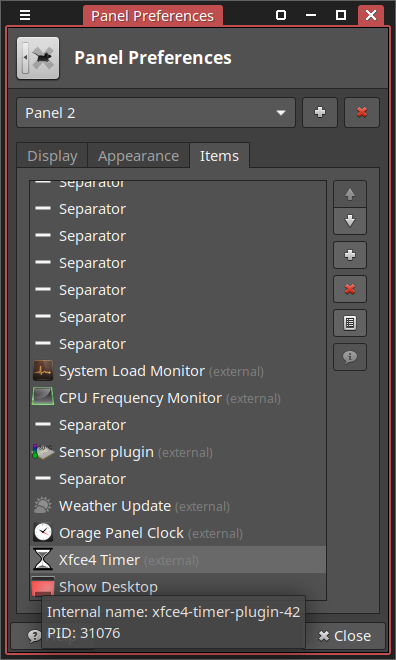Select the Weather Update item
The height and width of the screenshot is (660, 396).
178,506
